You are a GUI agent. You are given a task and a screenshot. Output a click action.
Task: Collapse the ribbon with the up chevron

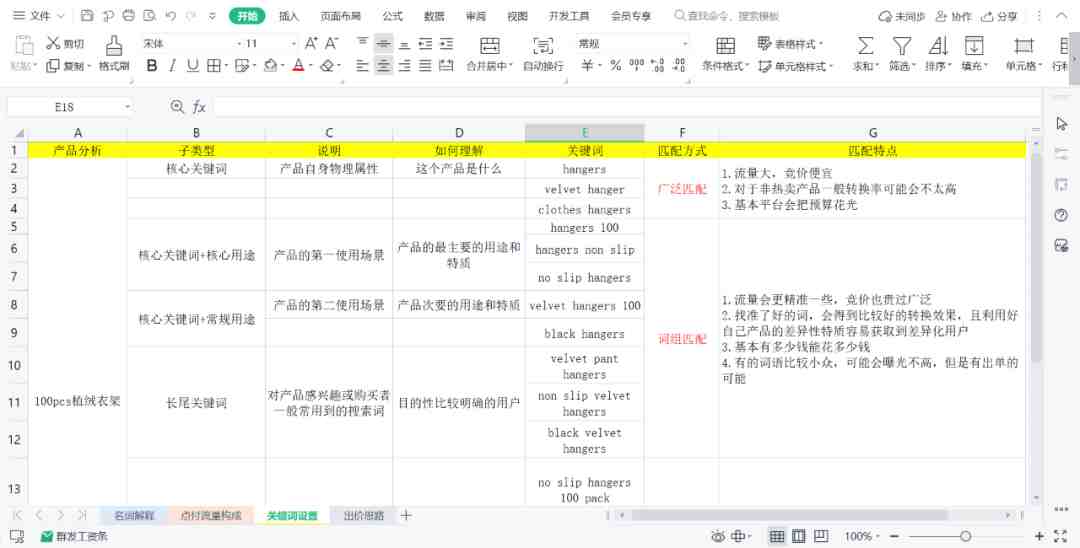click(x=1061, y=15)
